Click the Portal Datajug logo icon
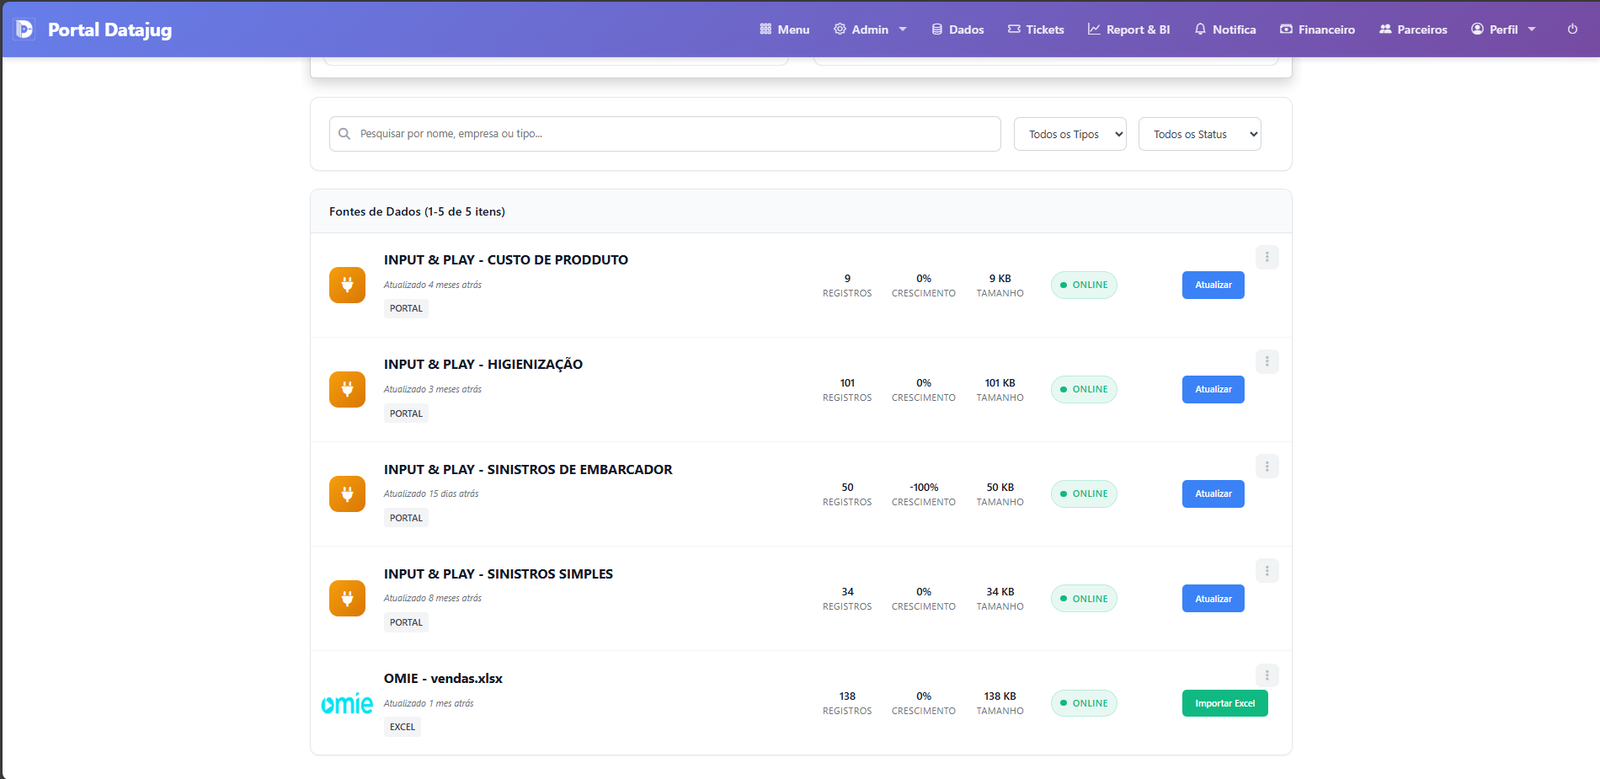The image size is (1600, 779). click(x=25, y=30)
